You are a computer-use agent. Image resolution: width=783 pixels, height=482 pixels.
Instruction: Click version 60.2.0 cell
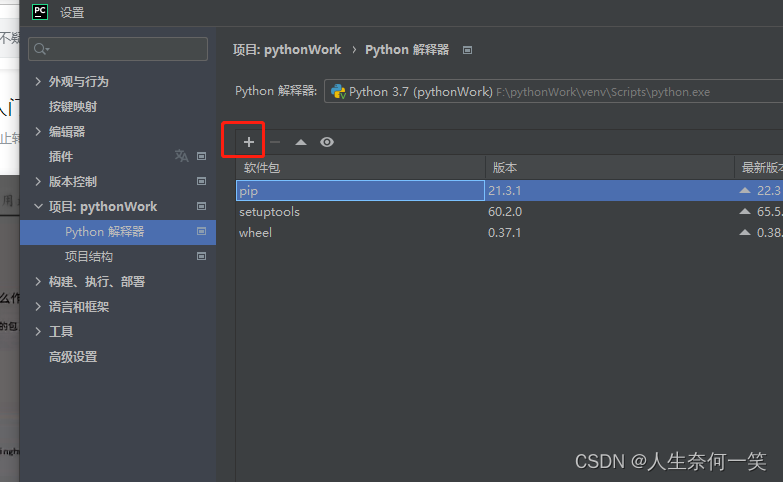point(505,211)
